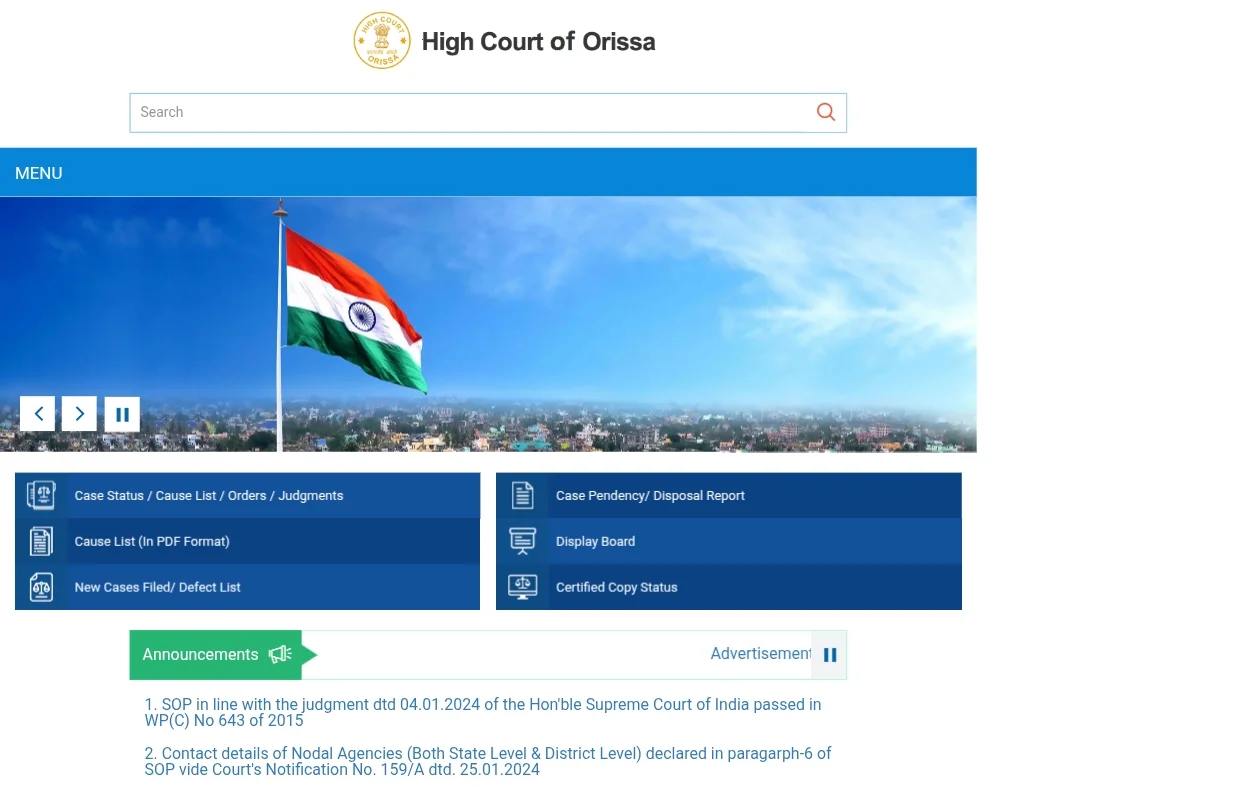This screenshot has width=1260, height=787.
Task: Click the Case Pendency report icon
Action: tap(522, 495)
